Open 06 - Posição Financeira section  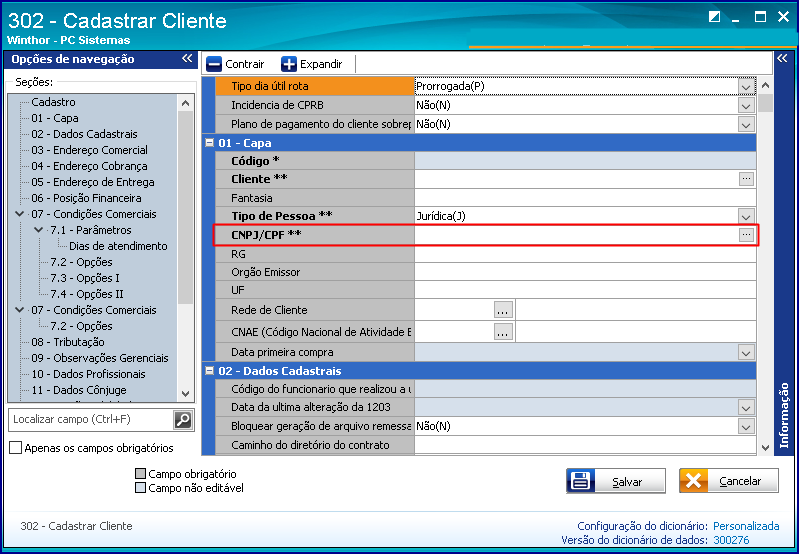87,198
